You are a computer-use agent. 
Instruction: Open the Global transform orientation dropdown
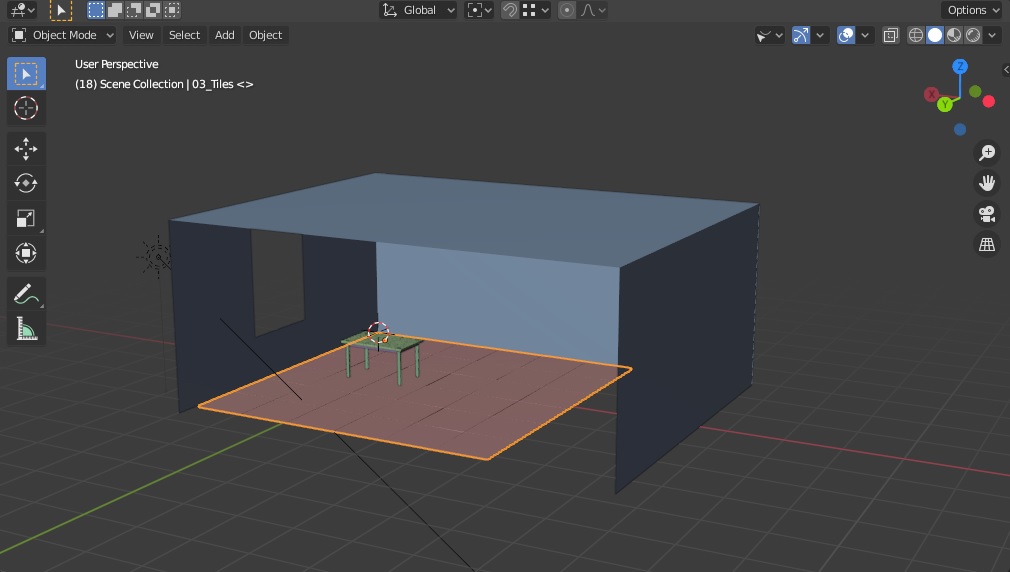click(x=419, y=10)
